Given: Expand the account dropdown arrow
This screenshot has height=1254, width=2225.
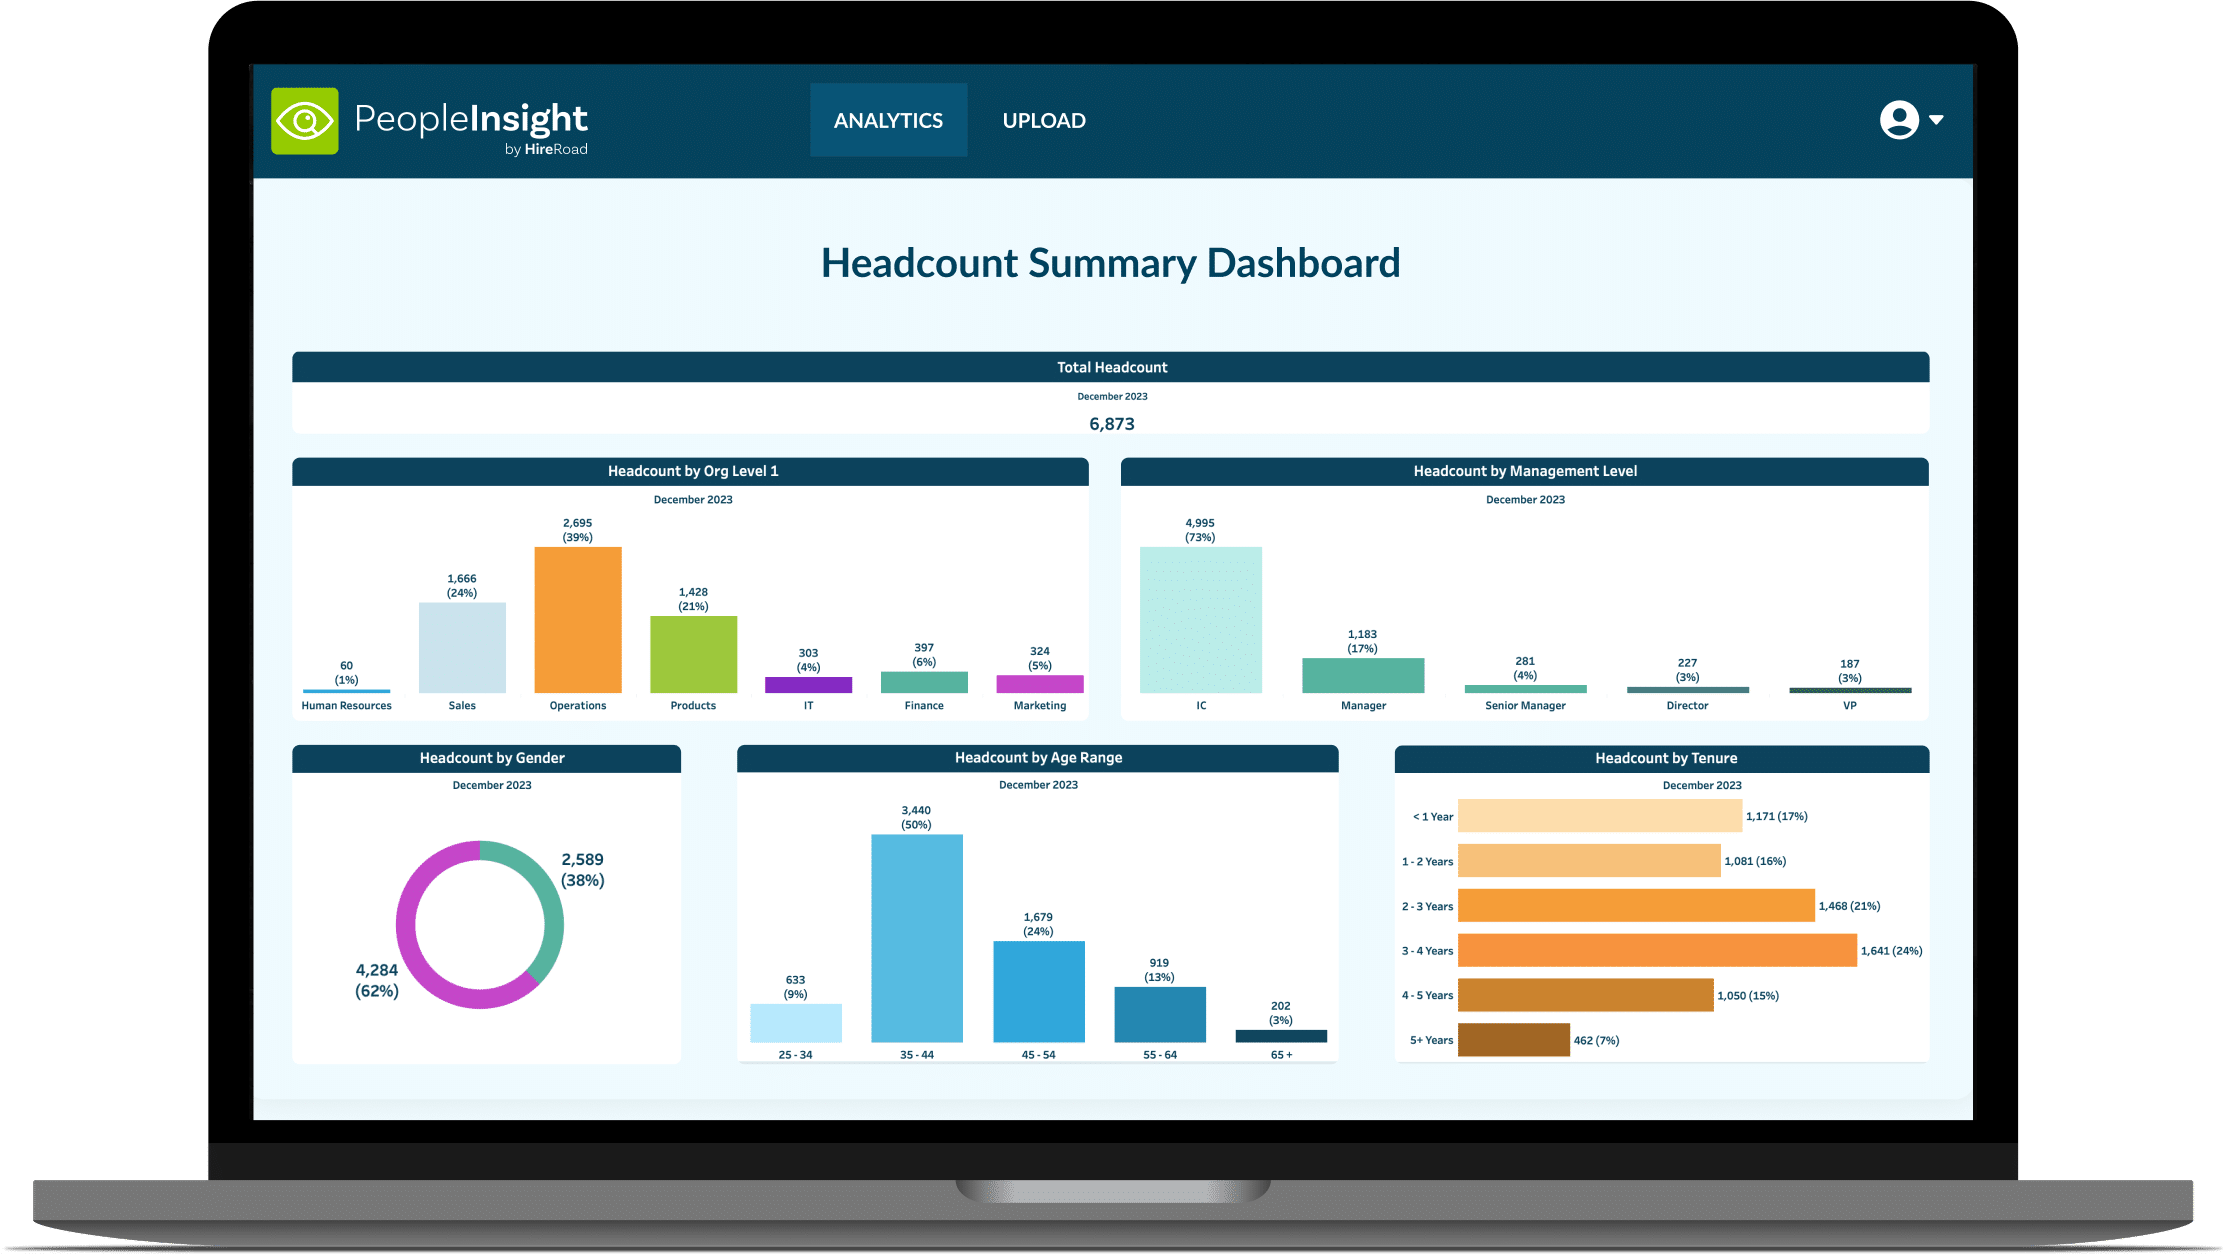Looking at the screenshot, I should pos(1936,120).
